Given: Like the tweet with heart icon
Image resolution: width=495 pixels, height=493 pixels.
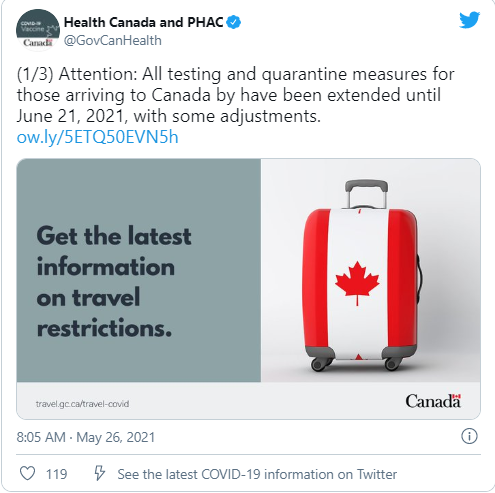Looking at the screenshot, I should pyautogui.click(x=27, y=474).
